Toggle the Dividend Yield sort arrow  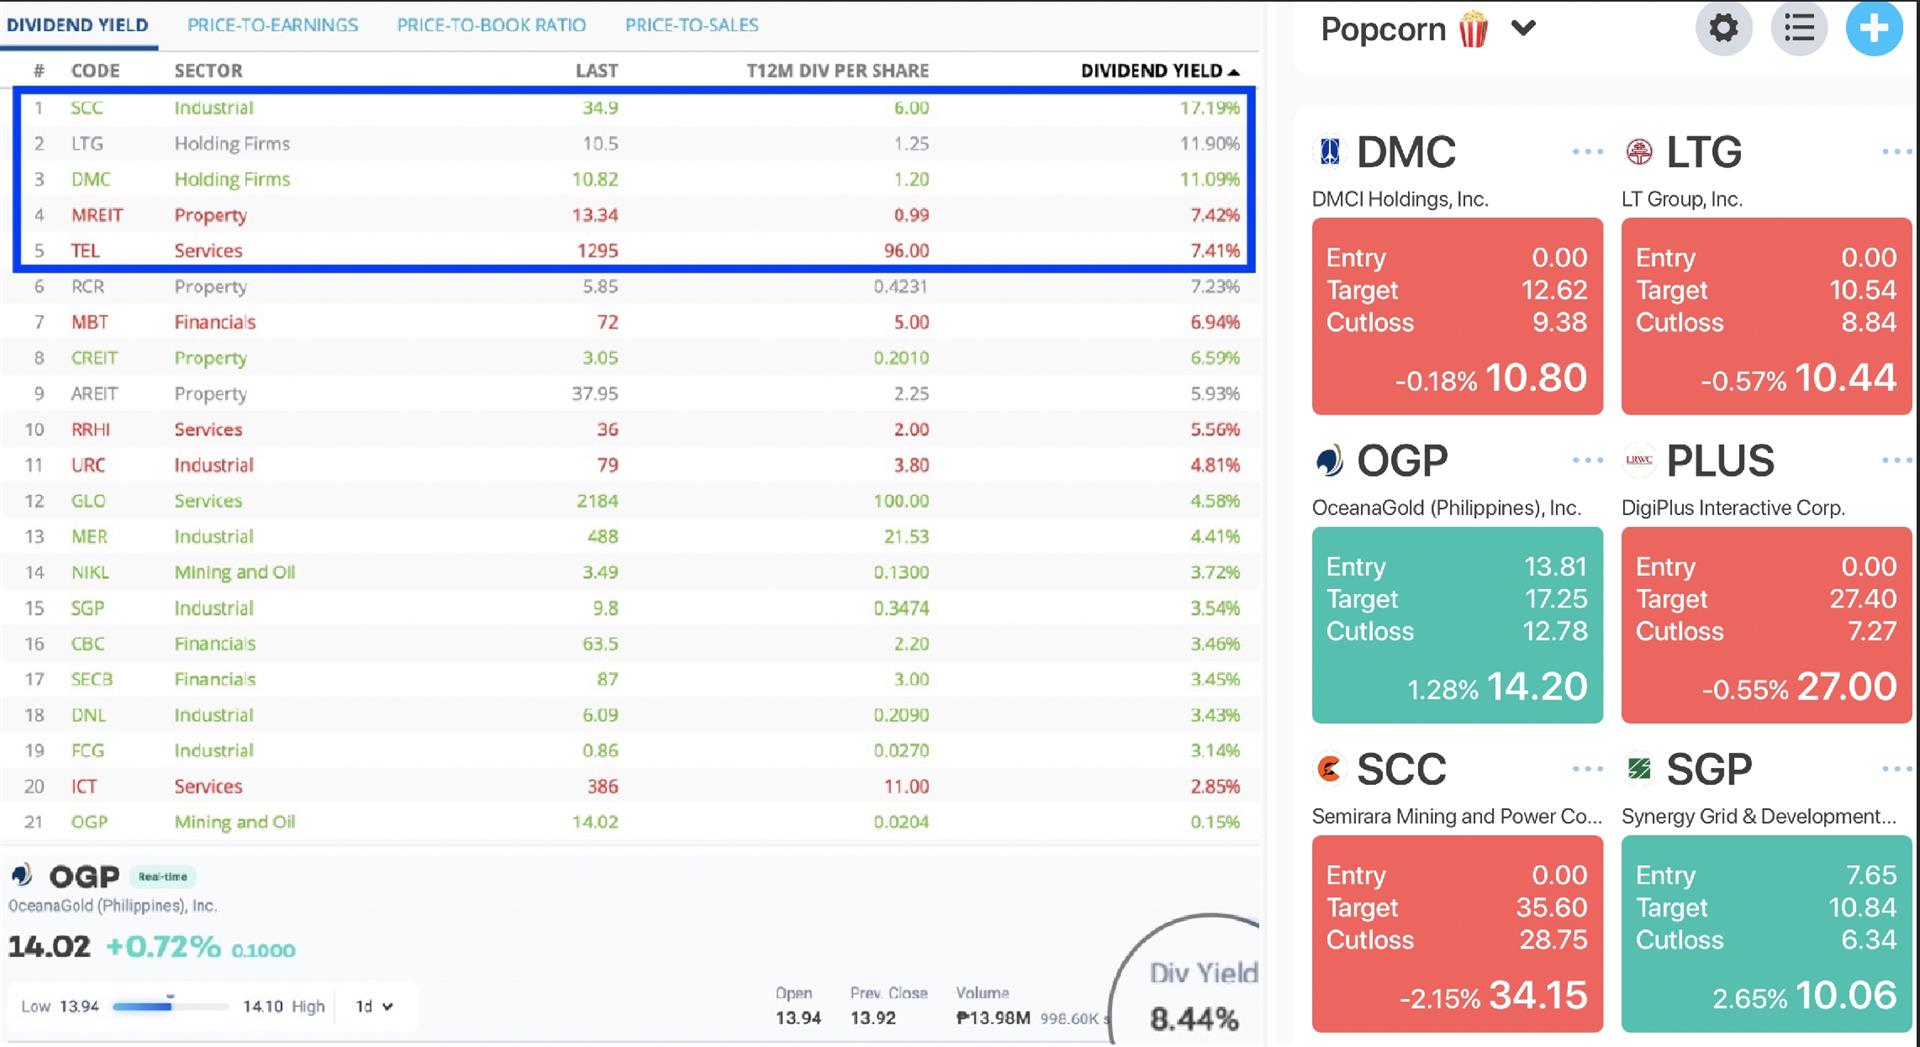tap(1233, 70)
